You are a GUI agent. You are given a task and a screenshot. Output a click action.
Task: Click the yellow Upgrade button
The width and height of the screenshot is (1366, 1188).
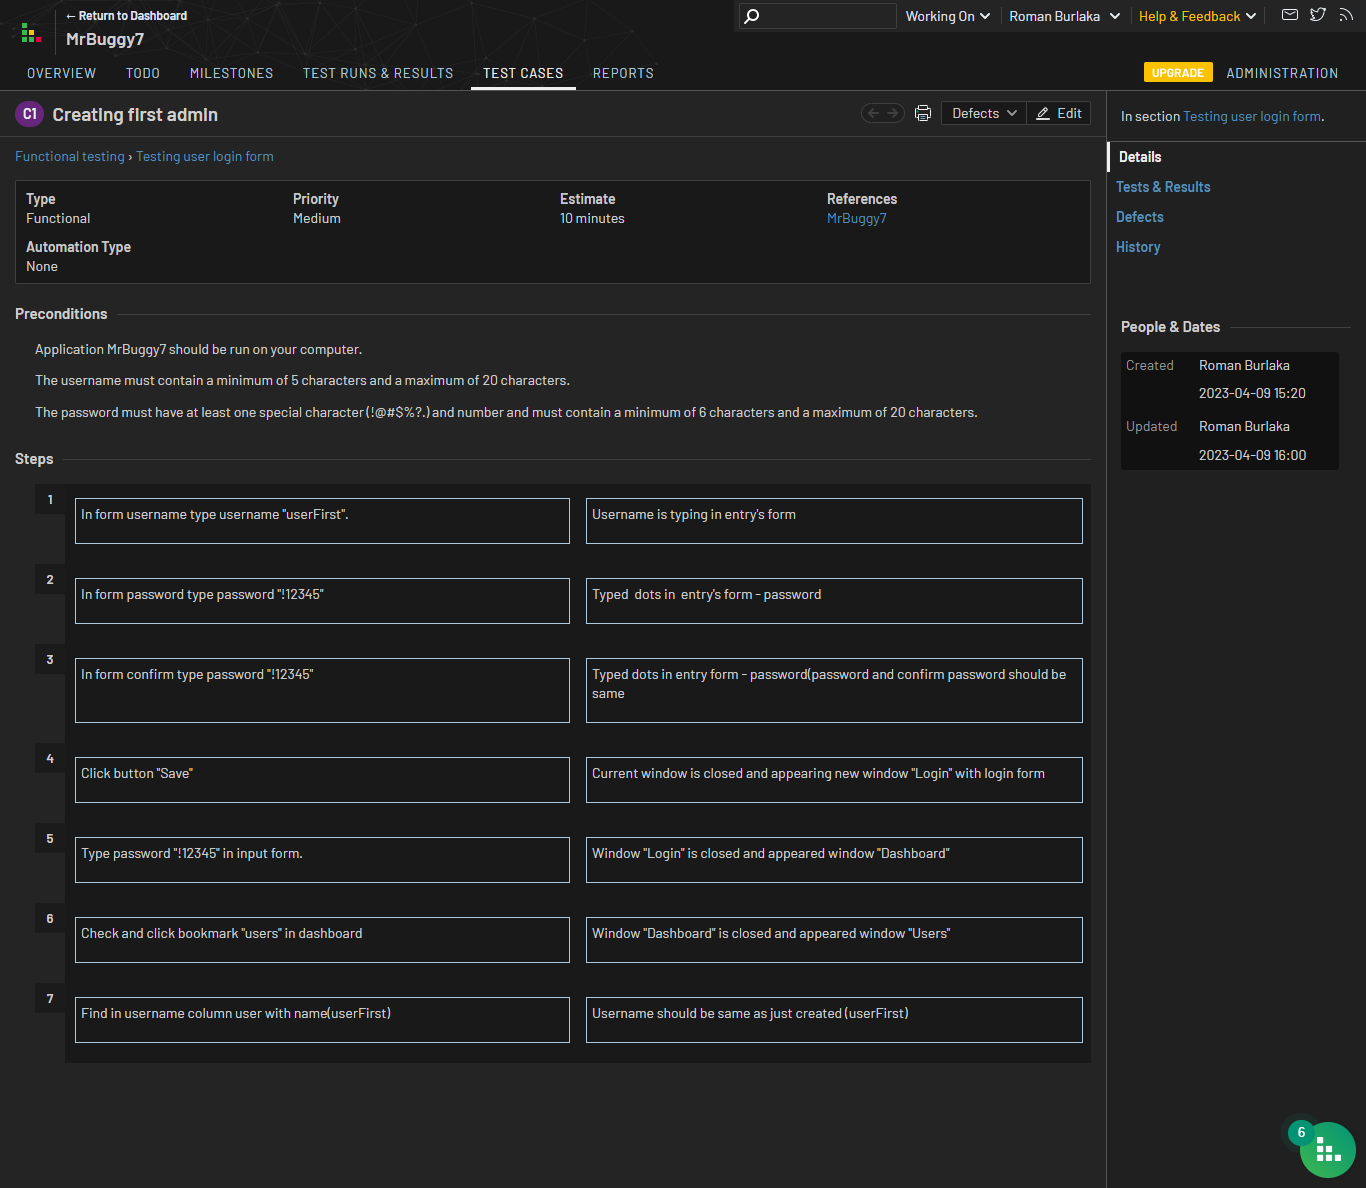pyautogui.click(x=1178, y=73)
